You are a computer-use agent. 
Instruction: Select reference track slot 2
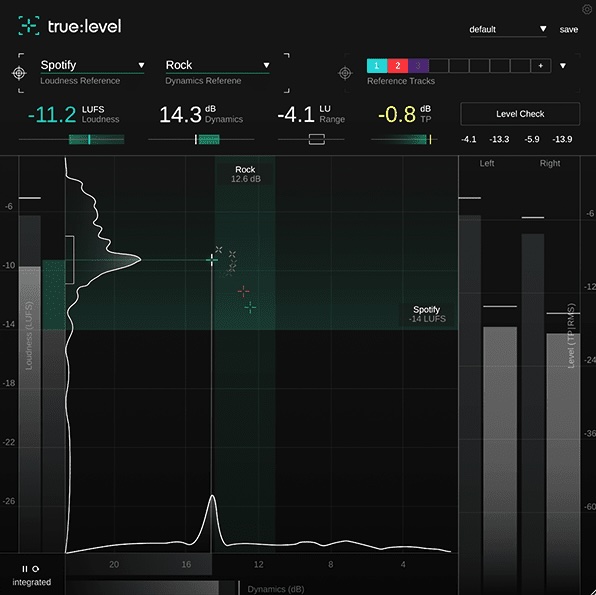(398, 66)
